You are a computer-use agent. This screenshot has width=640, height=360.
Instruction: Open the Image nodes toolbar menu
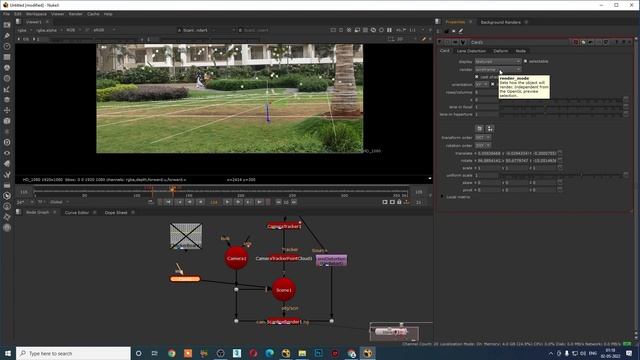pyautogui.click(x=7, y=25)
